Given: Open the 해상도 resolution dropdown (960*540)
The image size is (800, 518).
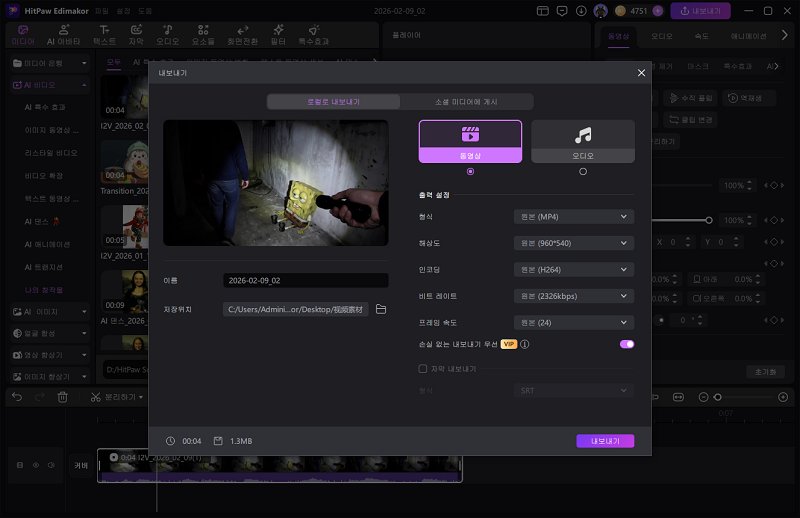Looking at the screenshot, I should (x=573, y=243).
